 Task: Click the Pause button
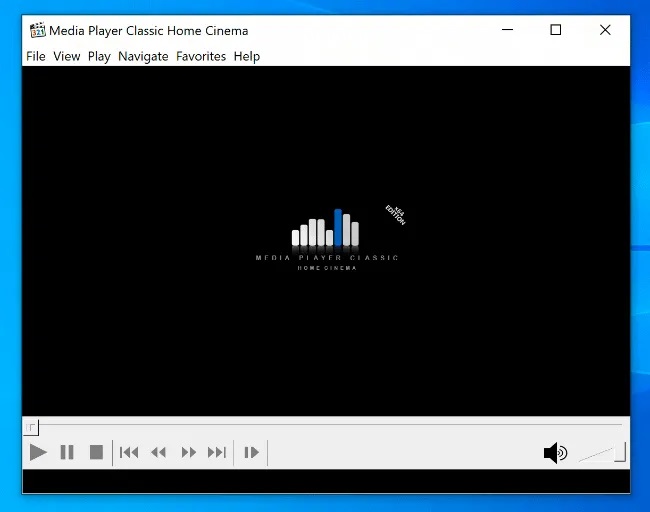click(67, 453)
